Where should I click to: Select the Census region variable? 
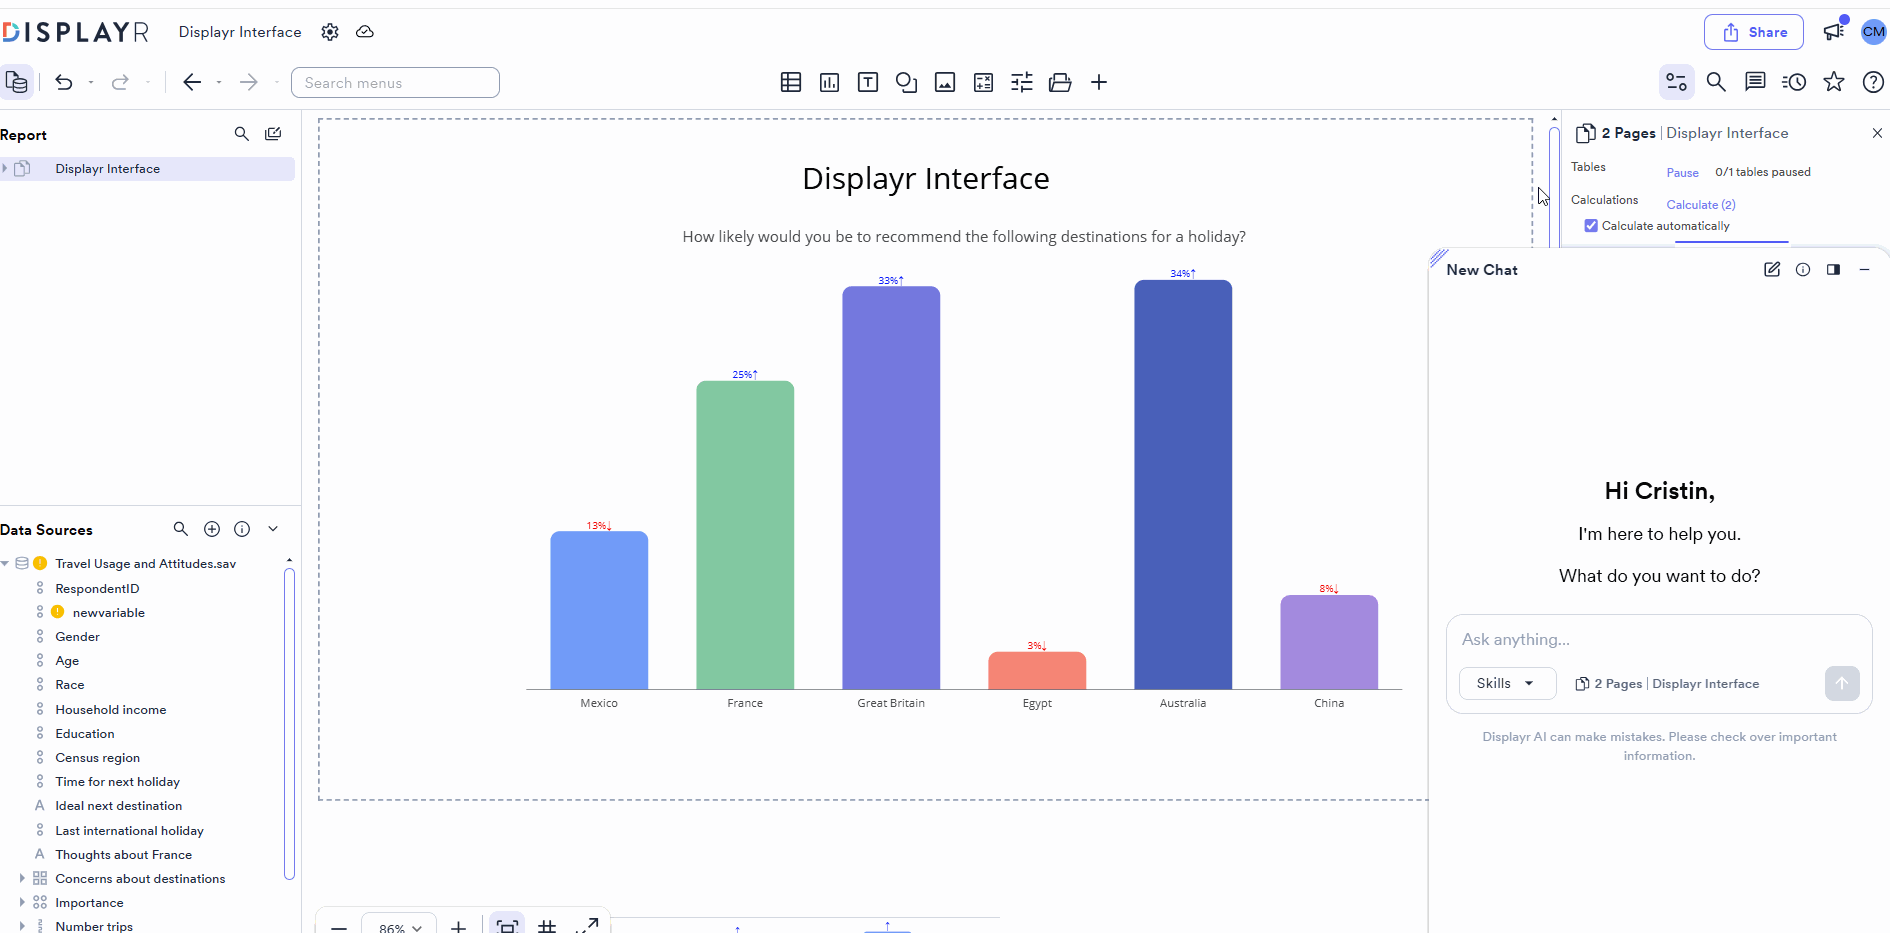97,758
